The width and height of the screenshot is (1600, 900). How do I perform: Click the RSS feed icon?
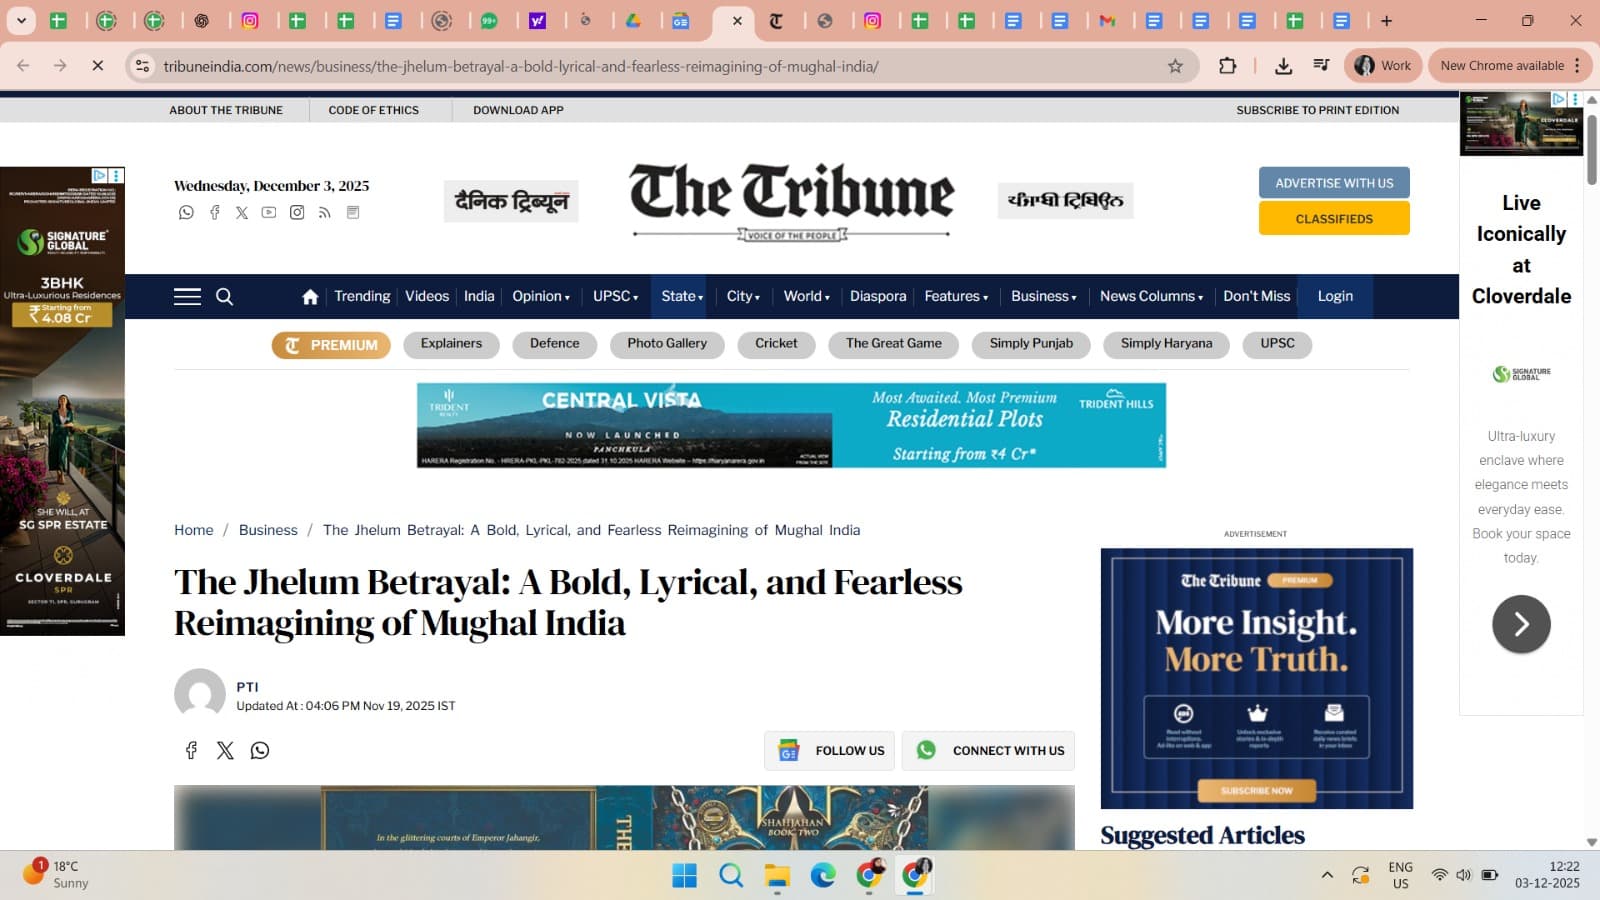point(324,212)
